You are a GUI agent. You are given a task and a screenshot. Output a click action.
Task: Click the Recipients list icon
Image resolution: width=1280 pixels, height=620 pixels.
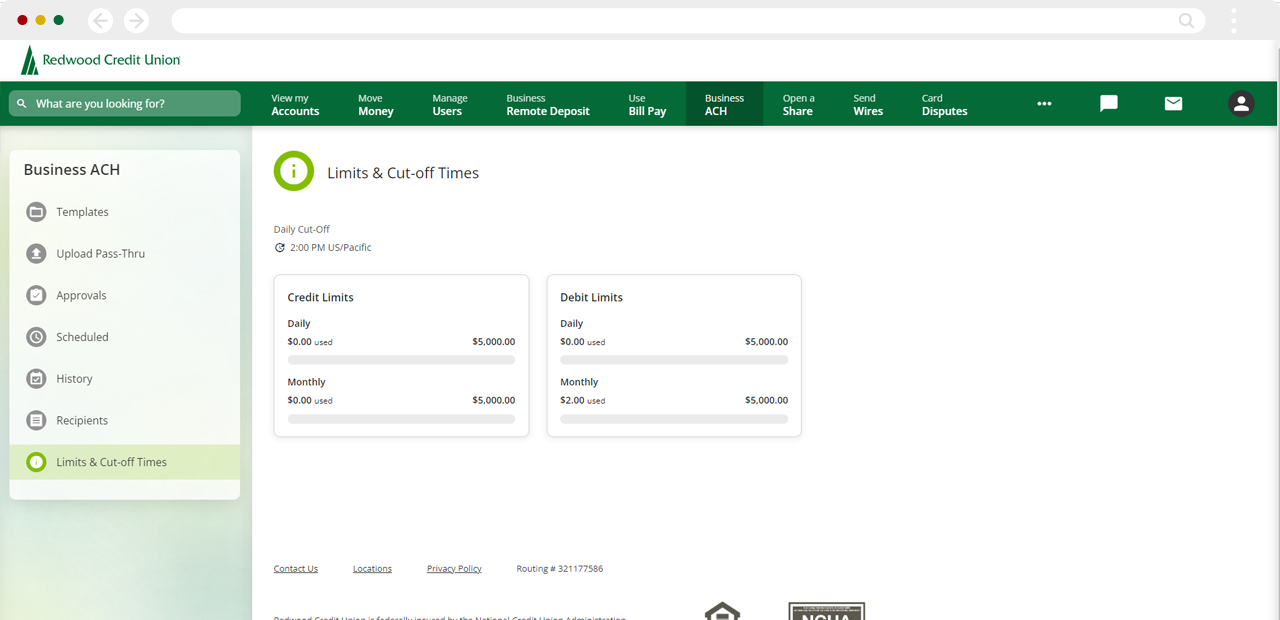36,421
